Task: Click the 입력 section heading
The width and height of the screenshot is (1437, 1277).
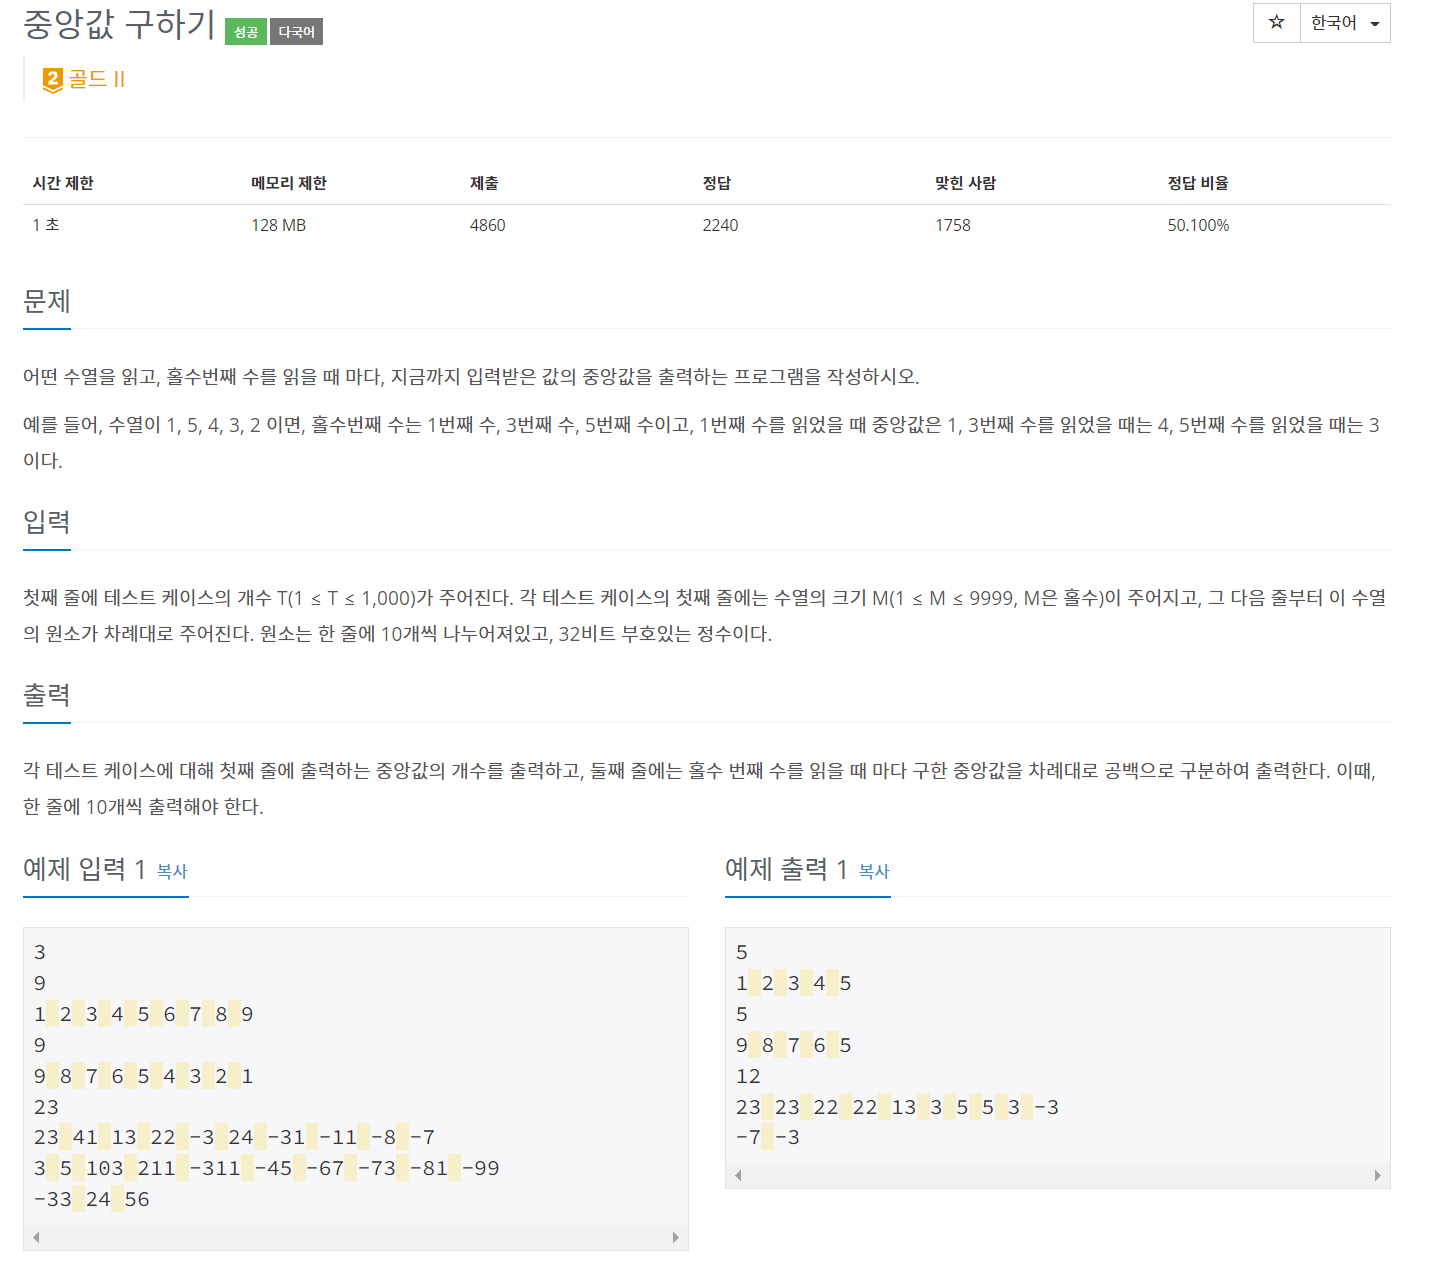Action: click(x=47, y=522)
